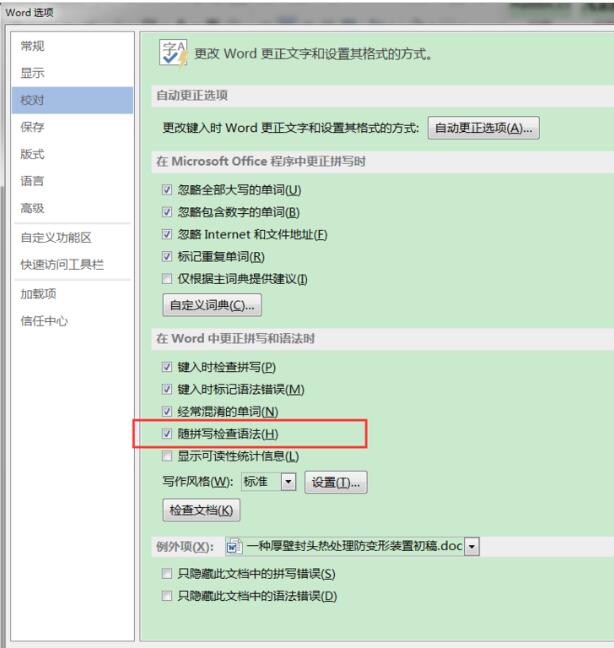Open 高级 options category
Viewport: 614px width, 648px height.
72,208
